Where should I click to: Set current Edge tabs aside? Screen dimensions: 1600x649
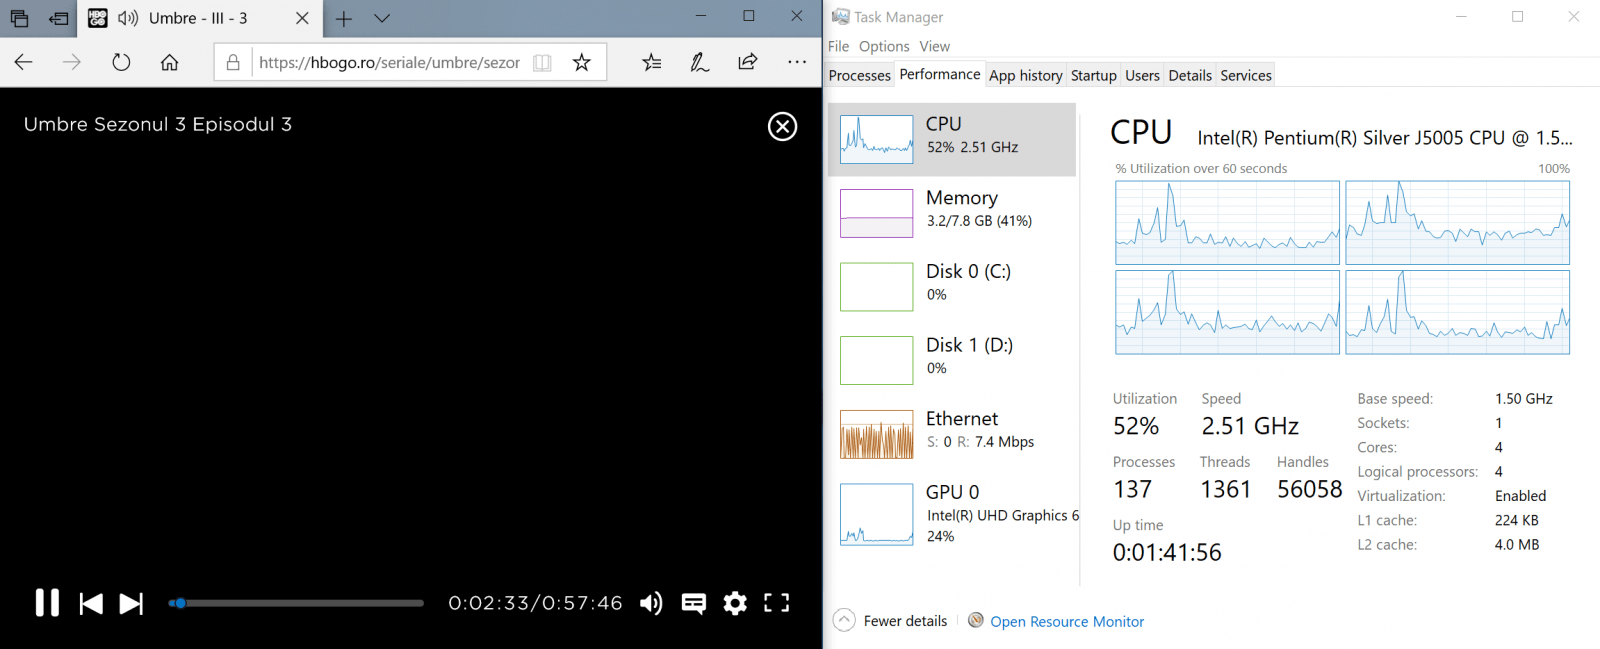click(x=59, y=18)
